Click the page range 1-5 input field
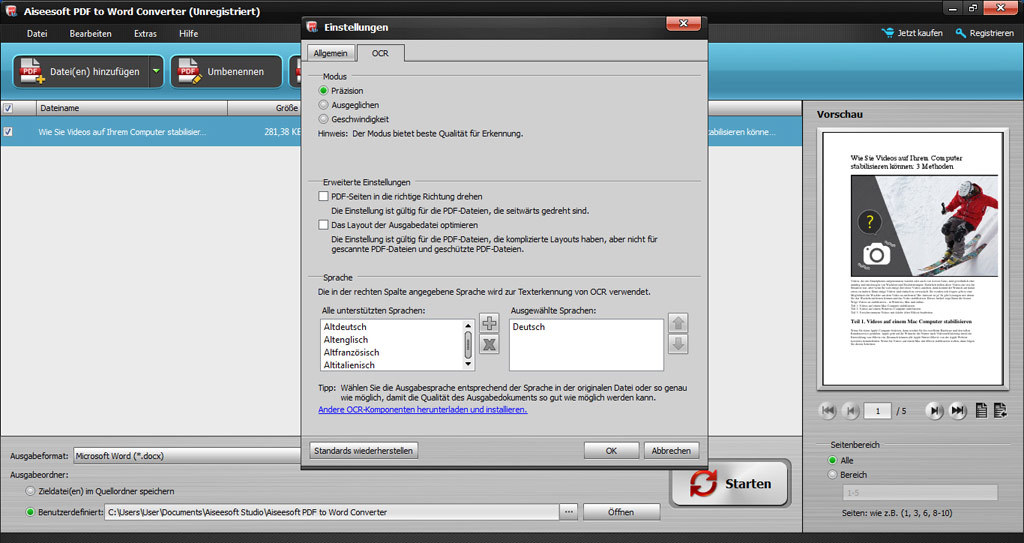Viewport: 1024px width, 543px height. click(x=920, y=493)
